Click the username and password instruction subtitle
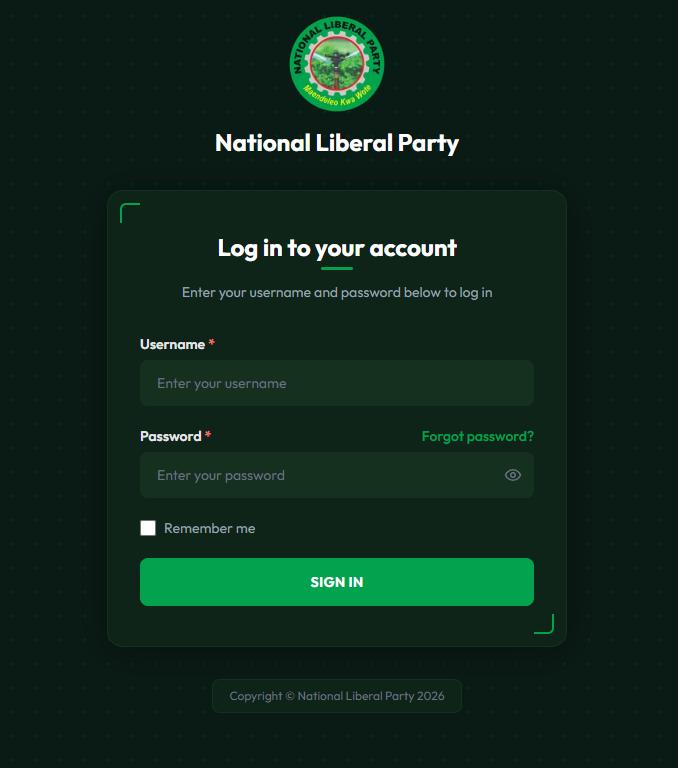This screenshot has width=678, height=768. pyautogui.click(x=337, y=293)
